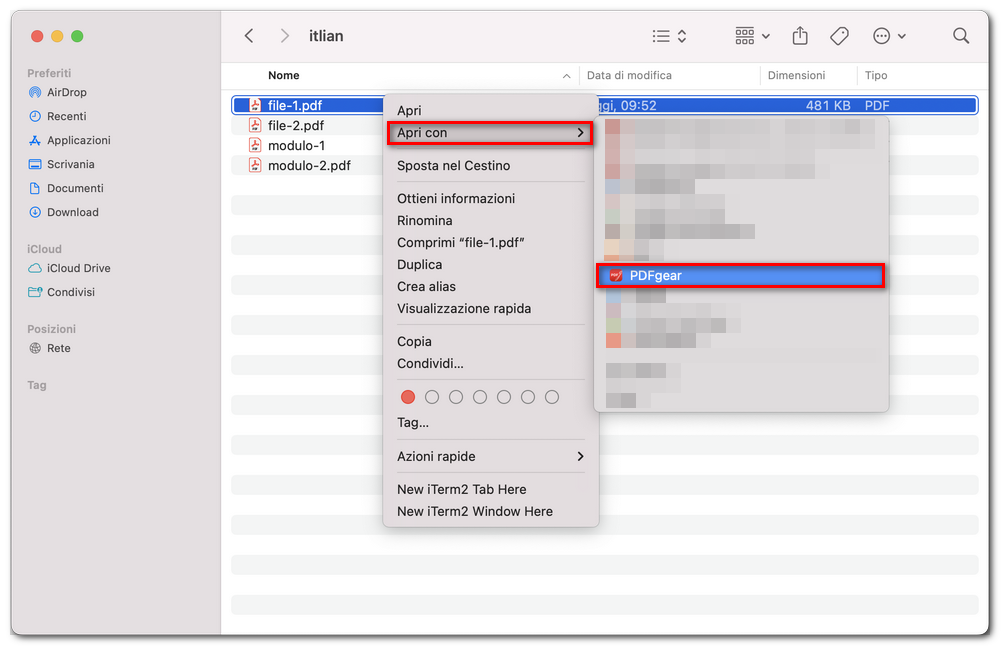Screen dimensions: 1001x646
Task: Select the red tag color dot
Action: [x=408, y=397]
